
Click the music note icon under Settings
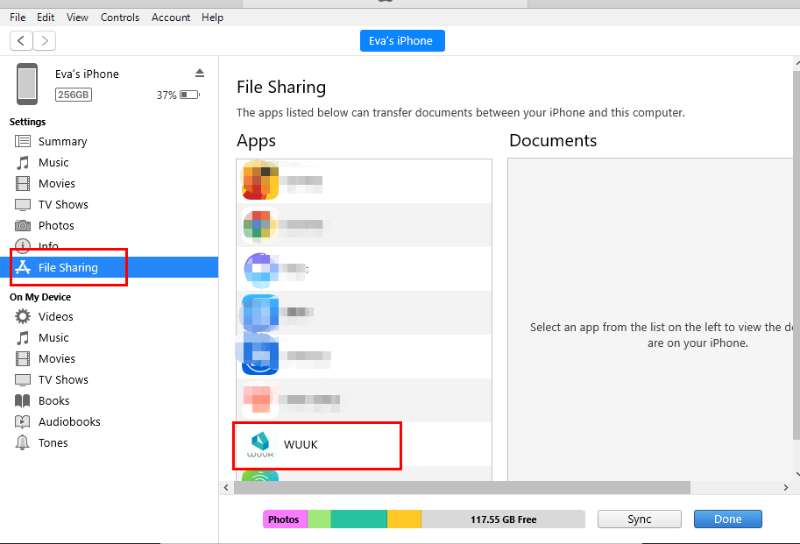click(x=22, y=162)
